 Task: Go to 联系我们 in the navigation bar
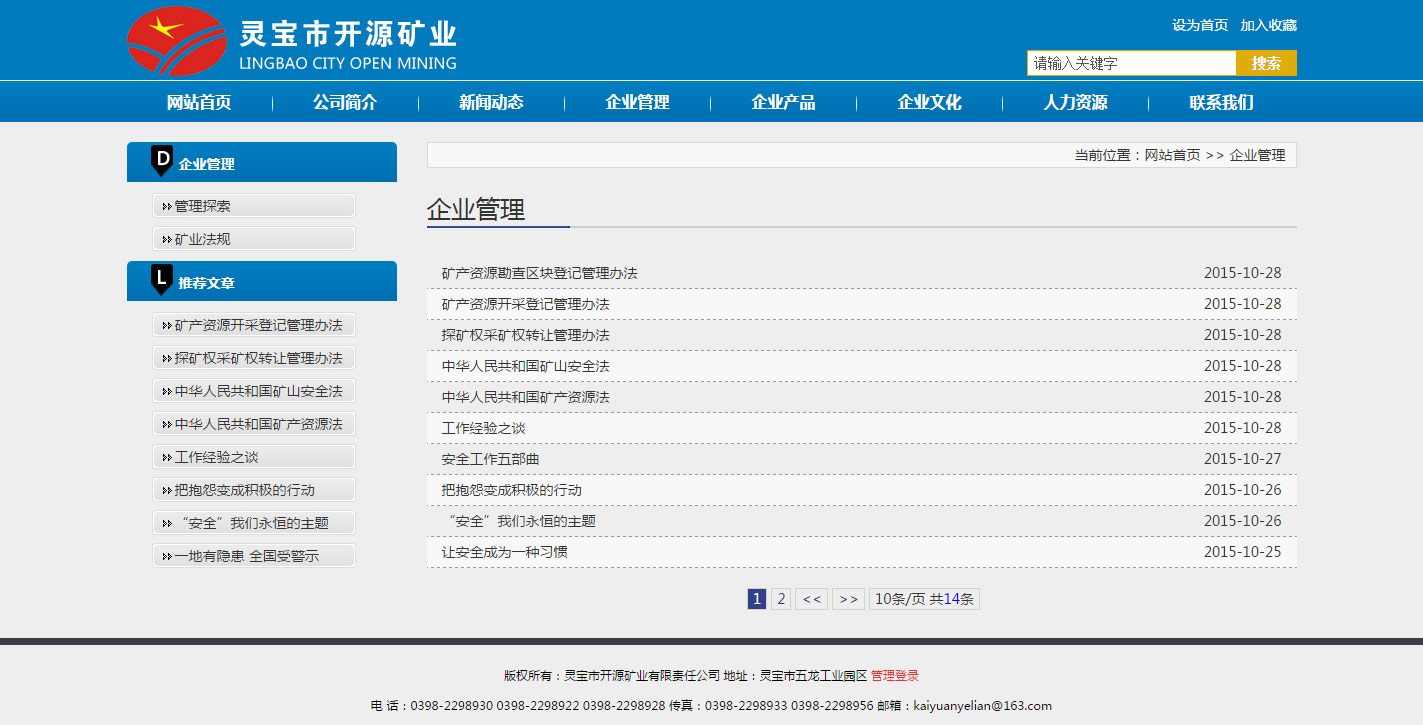point(1221,102)
